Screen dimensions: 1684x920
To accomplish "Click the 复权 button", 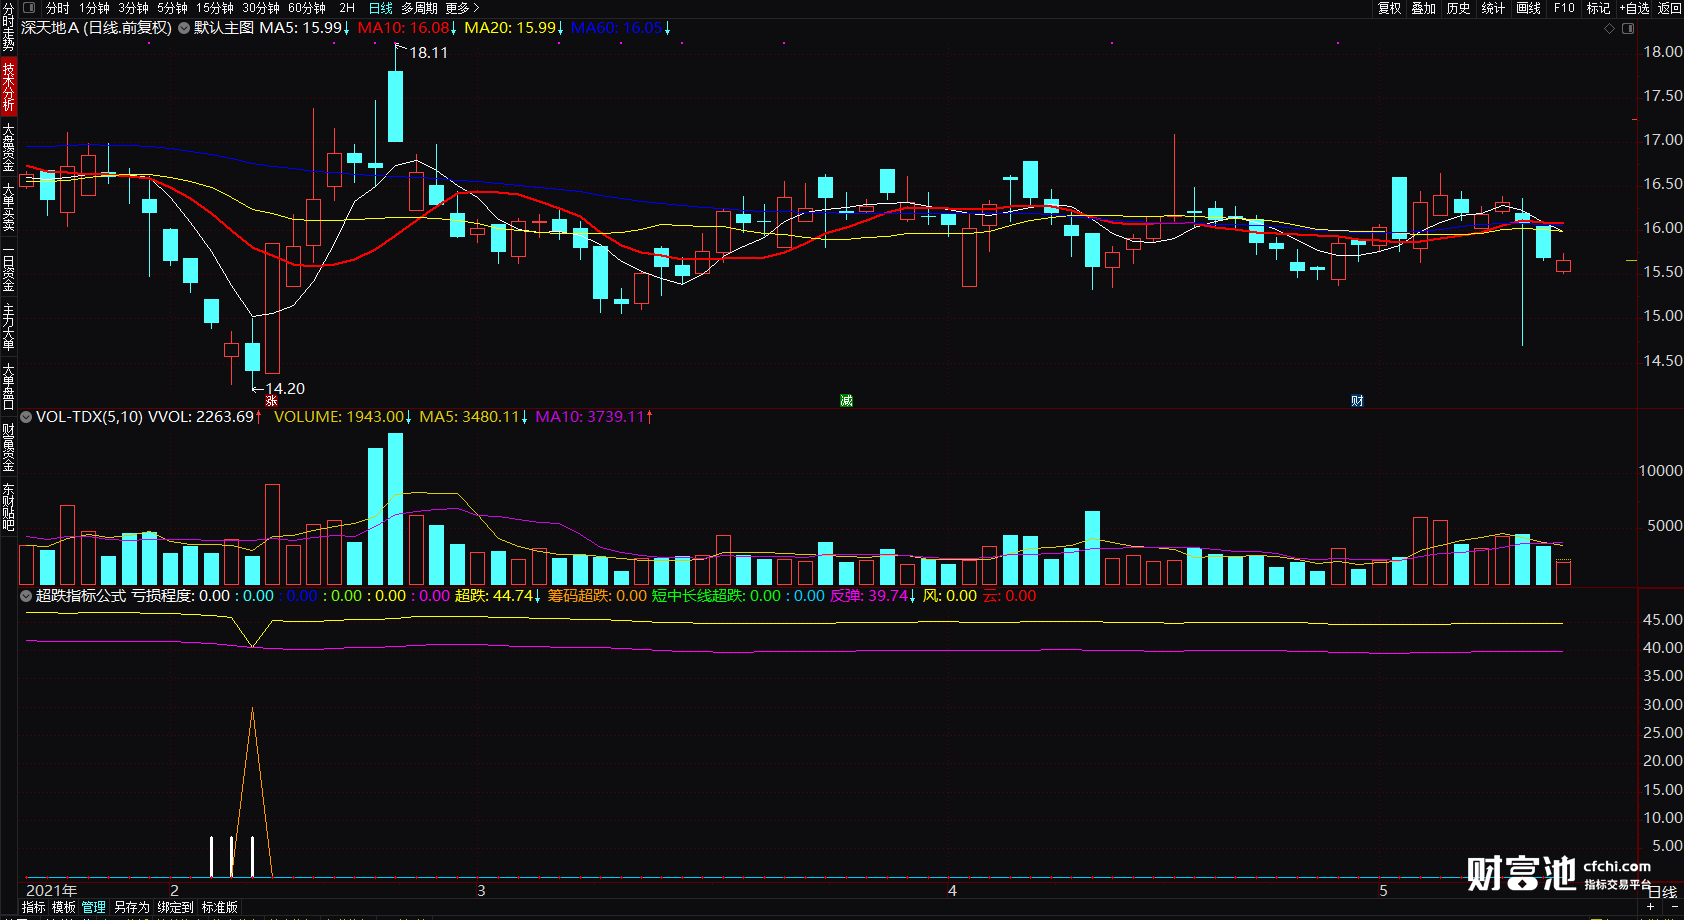I will (x=1390, y=8).
